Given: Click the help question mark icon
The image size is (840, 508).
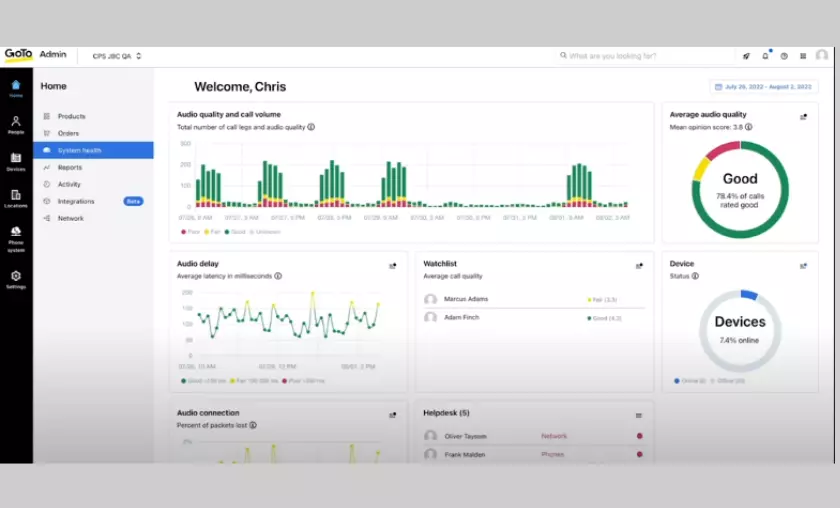Looking at the screenshot, I should pyautogui.click(x=784, y=56).
